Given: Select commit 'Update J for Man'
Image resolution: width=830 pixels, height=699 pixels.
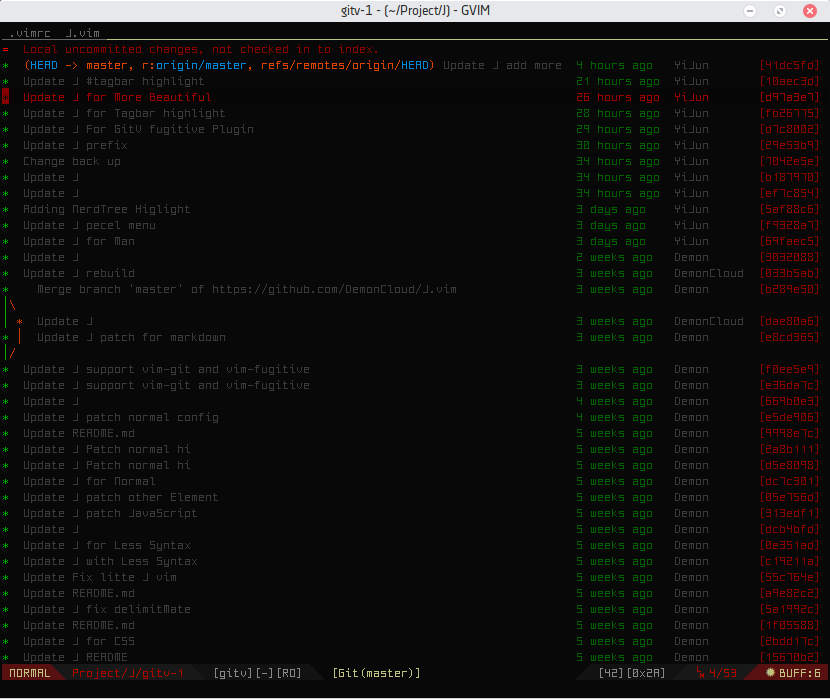Looking at the screenshot, I should coord(78,241).
